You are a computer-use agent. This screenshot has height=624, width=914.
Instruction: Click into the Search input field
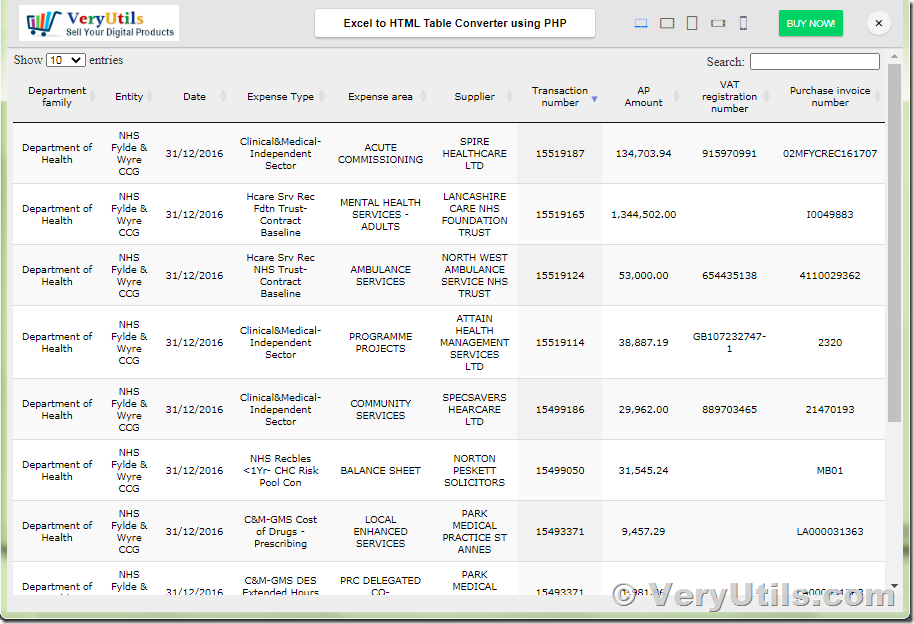[x=814, y=61]
